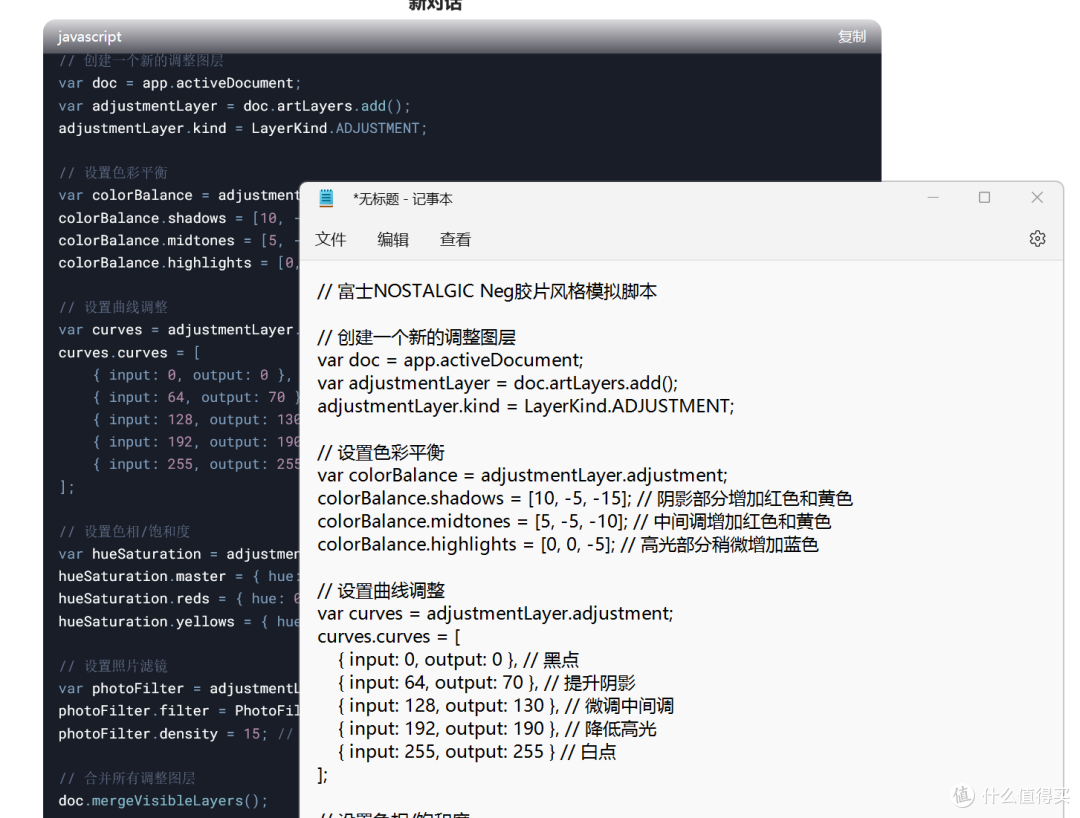This screenshot has width=1080, height=818.
Task: Click Notepad line curves.curves = [
Action: coord(389,636)
